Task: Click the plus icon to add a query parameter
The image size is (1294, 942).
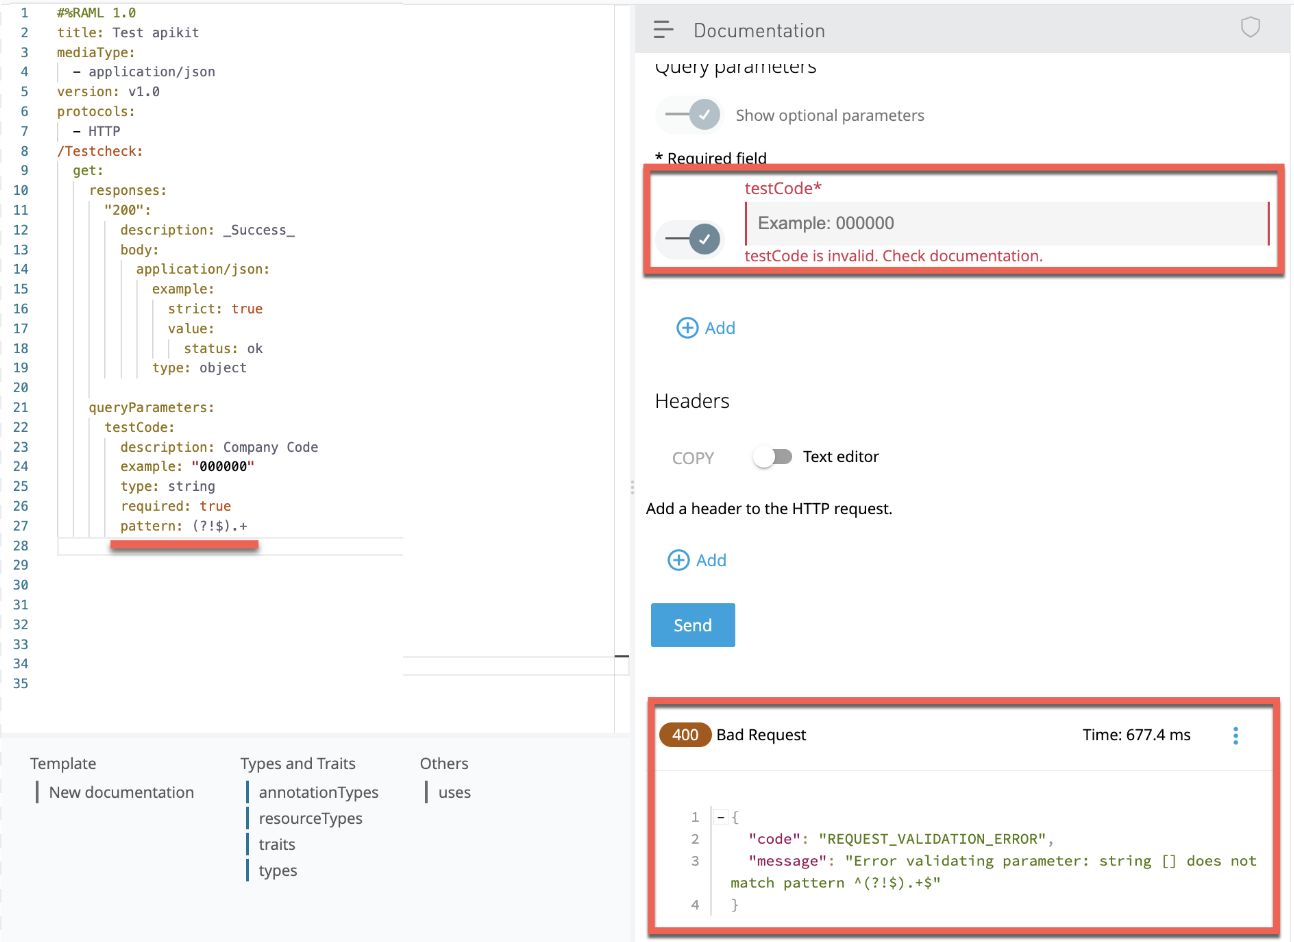Action: (x=687, y=327)
